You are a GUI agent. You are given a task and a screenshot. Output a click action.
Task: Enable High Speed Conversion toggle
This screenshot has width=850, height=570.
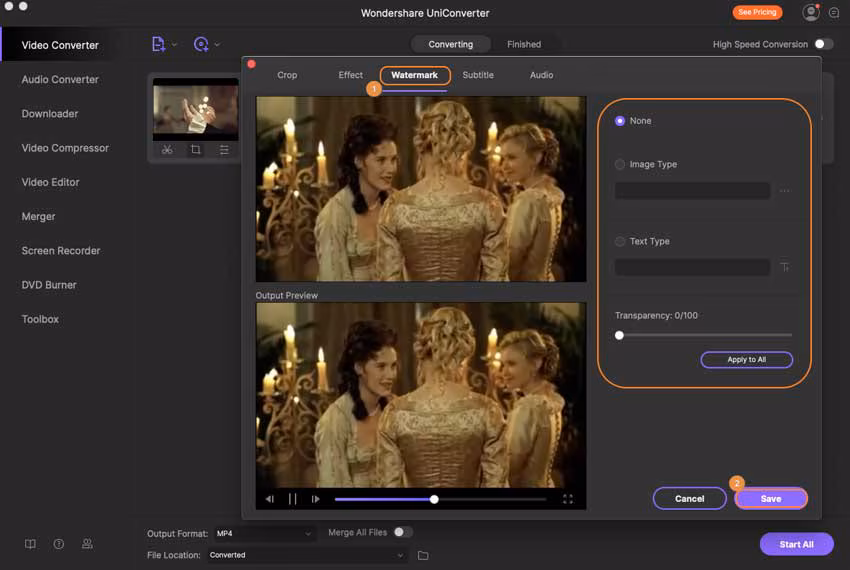823,44
